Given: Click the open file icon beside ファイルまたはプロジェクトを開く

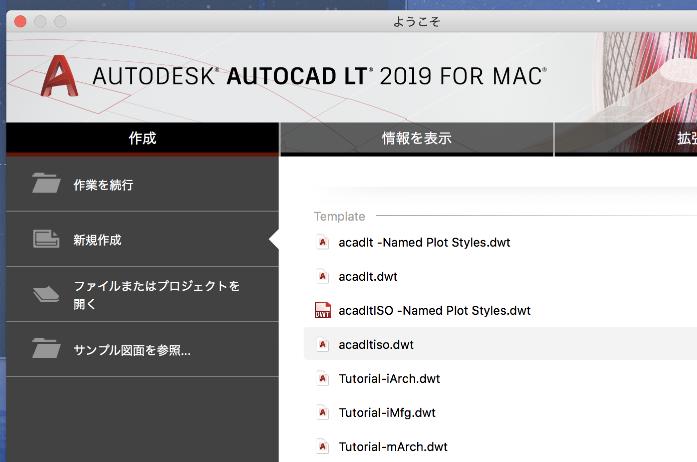Looking at the screenshot, I should coord(46,294).
